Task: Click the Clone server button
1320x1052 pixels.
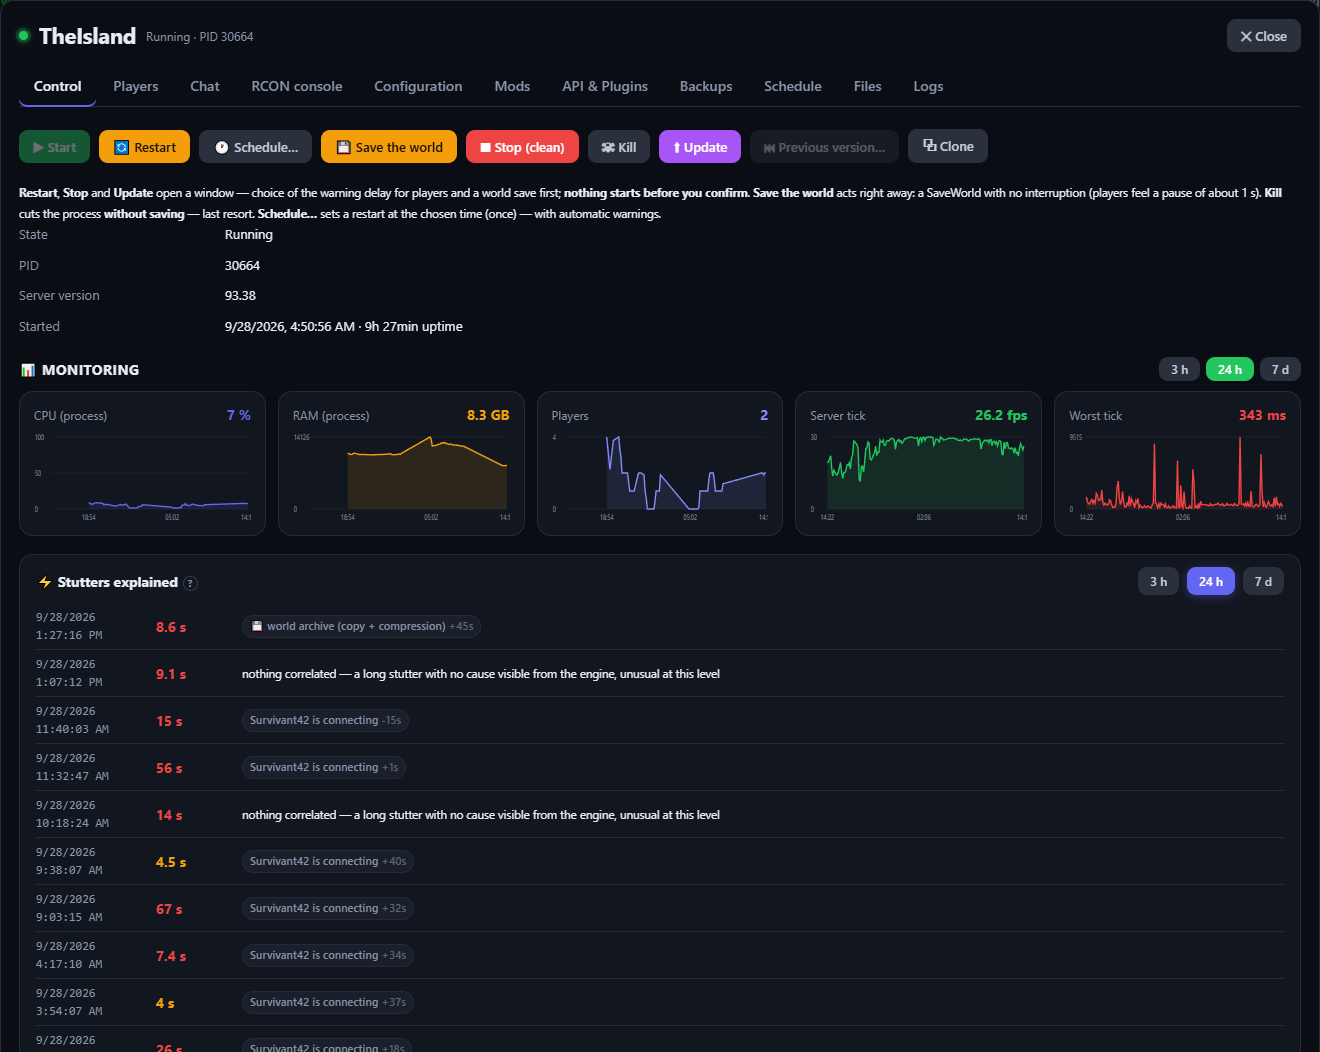Action: 948,146
